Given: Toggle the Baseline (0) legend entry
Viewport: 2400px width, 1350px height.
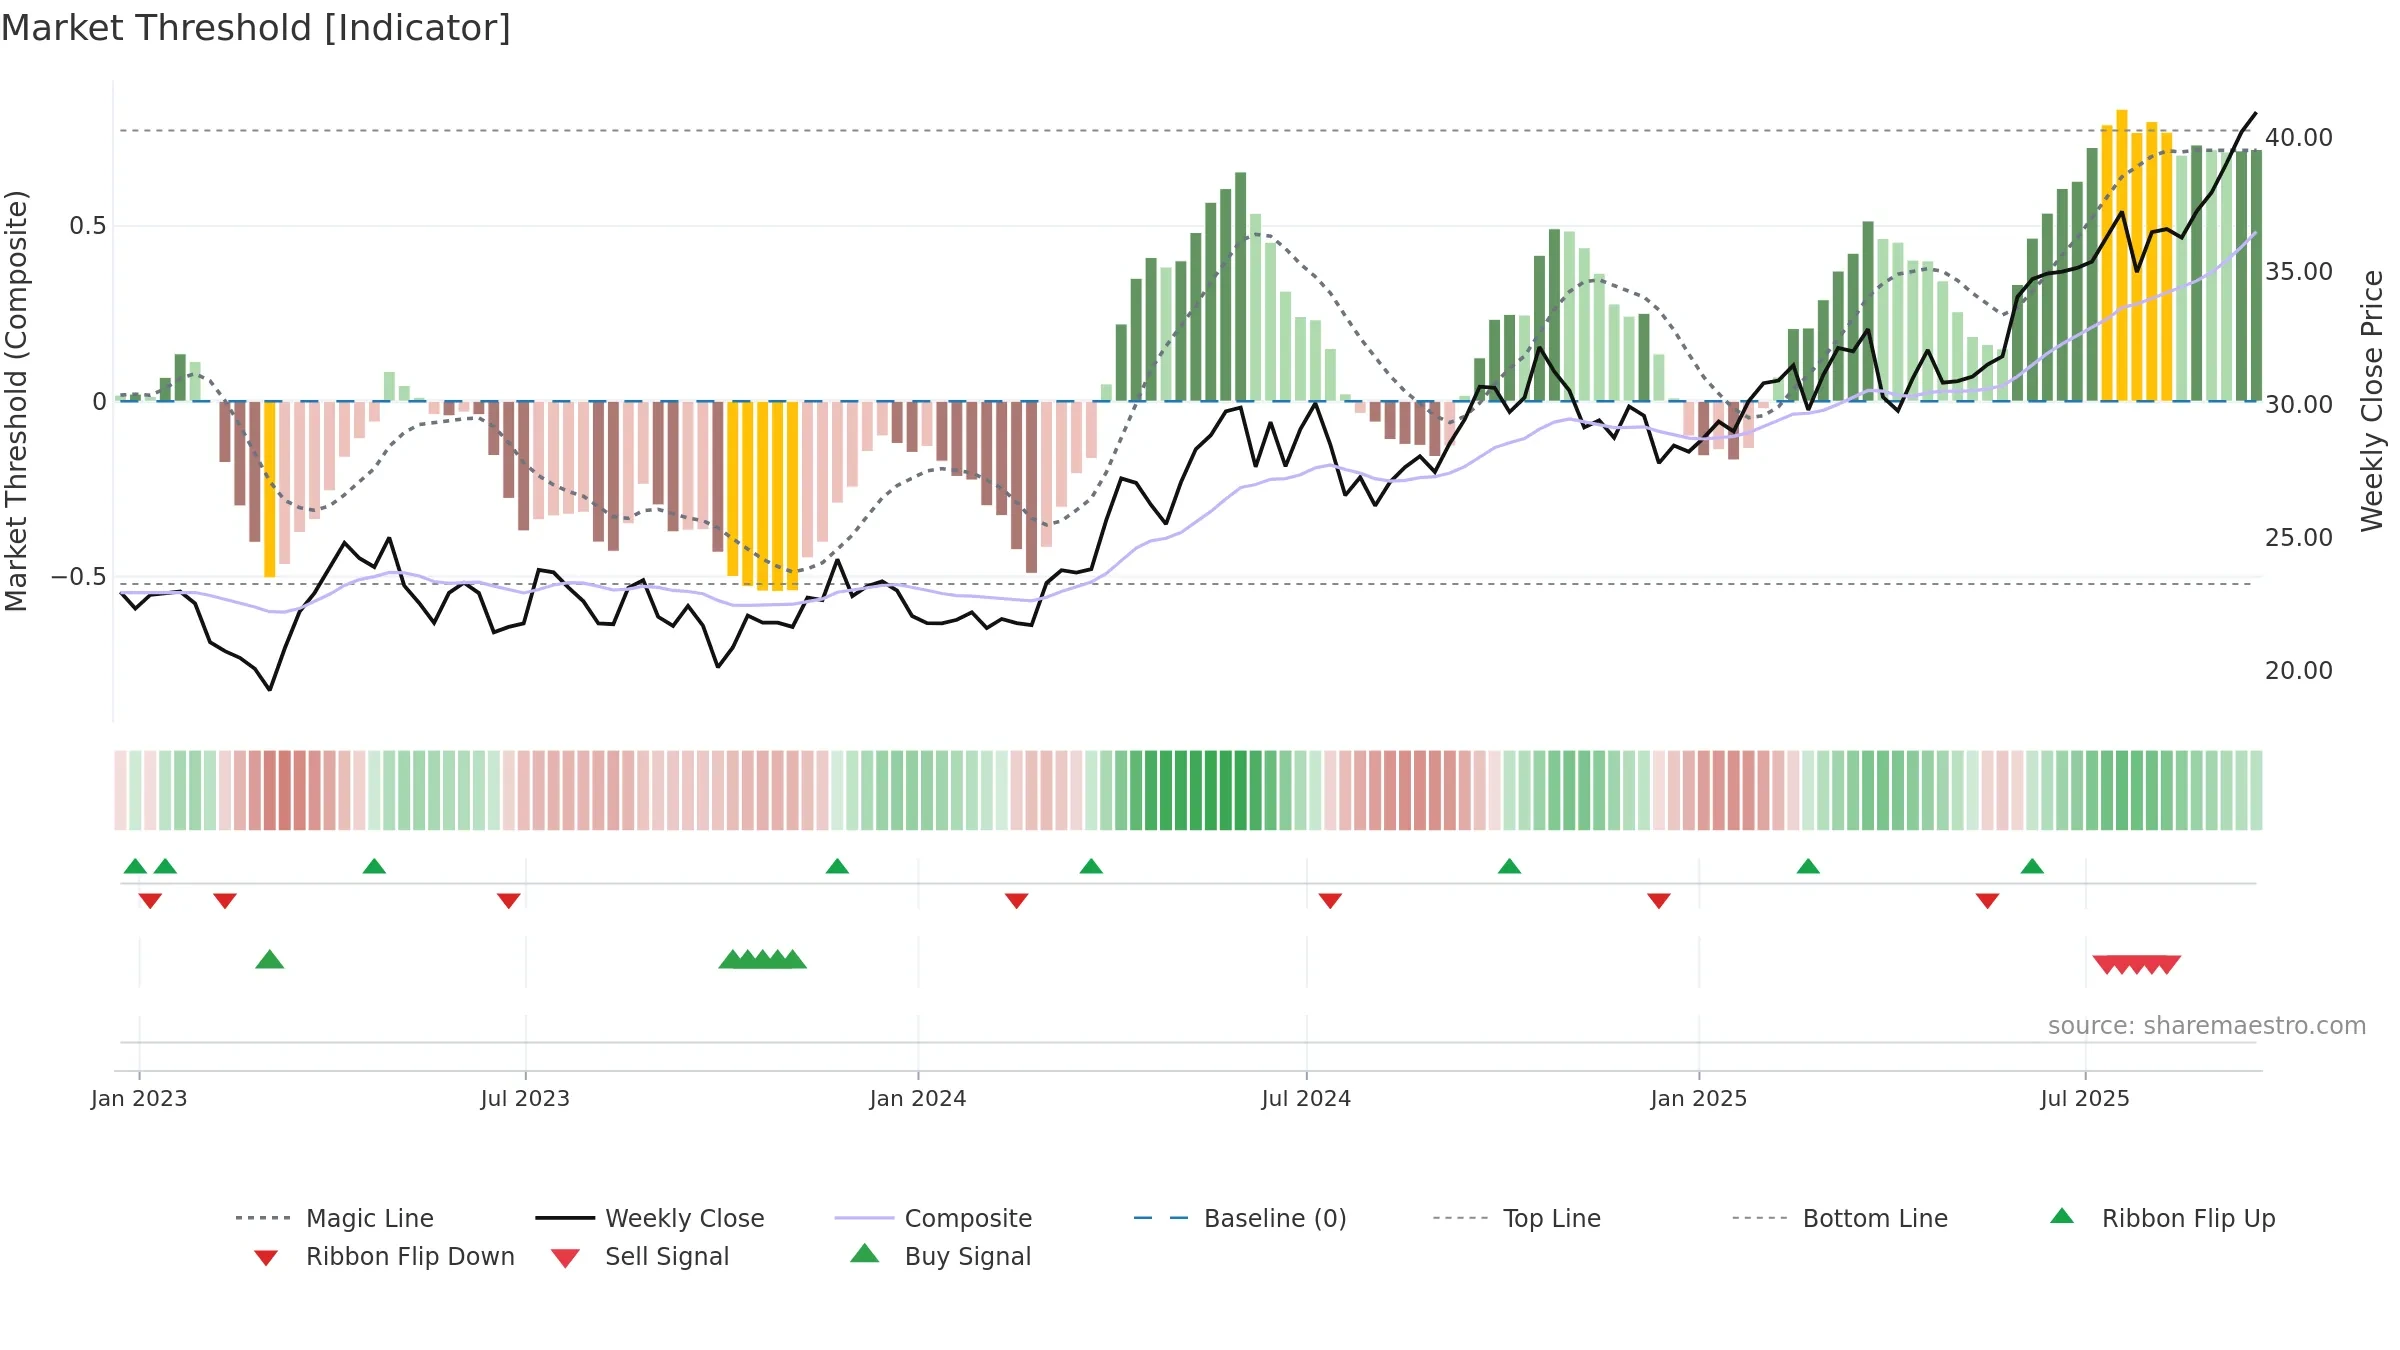Looking at the screenshot, I should coord(1240,1218).
